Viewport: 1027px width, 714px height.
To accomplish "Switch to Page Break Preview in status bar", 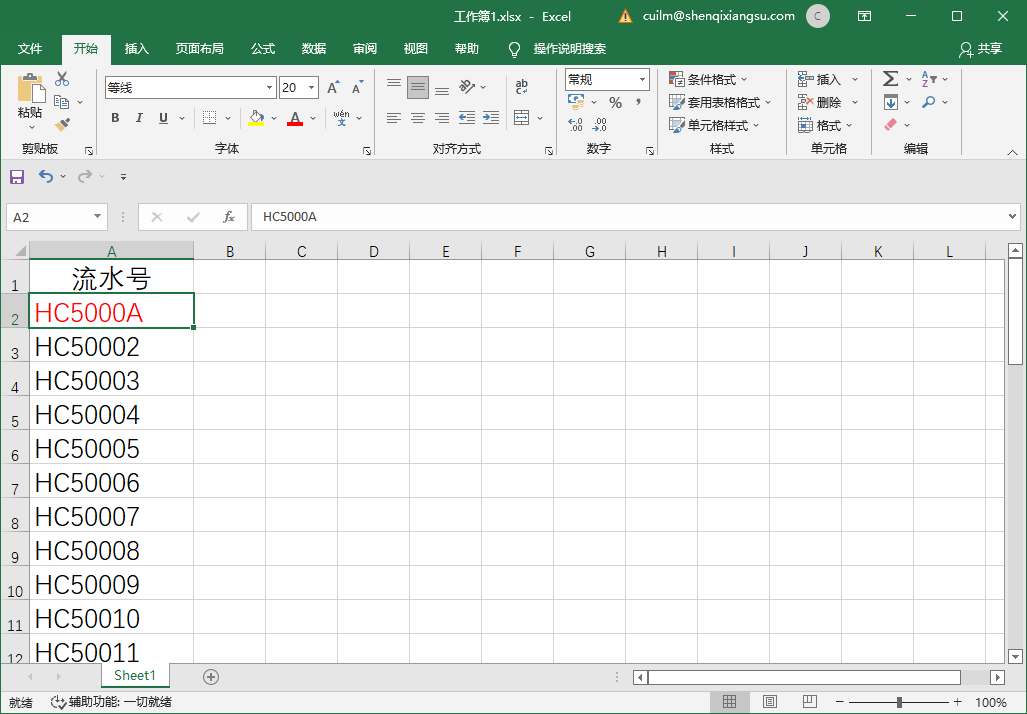I will (810, 702).
